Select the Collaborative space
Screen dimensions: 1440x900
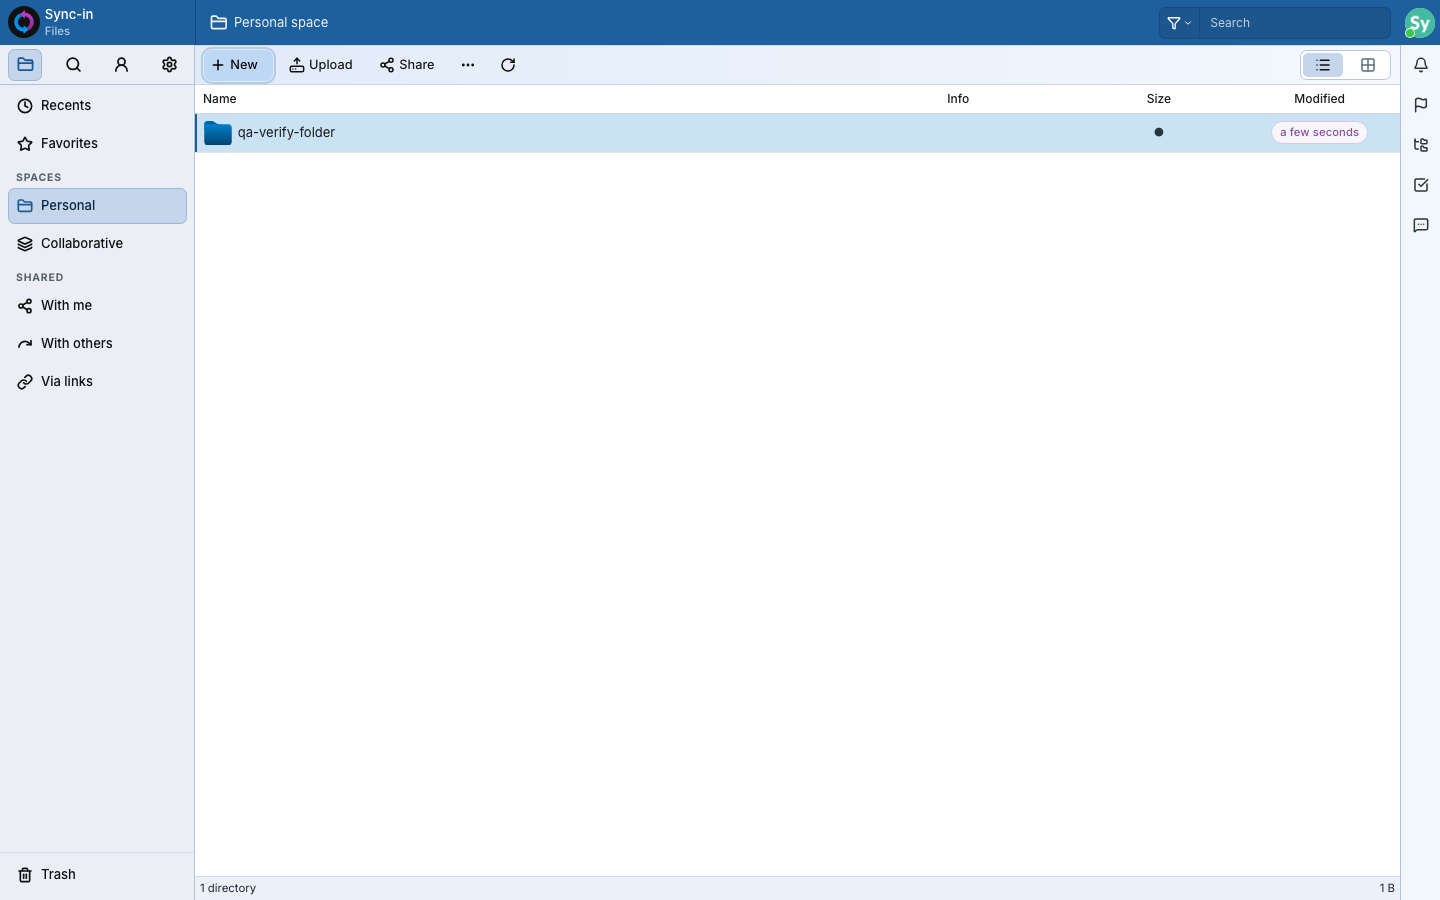tap(97, 244)
